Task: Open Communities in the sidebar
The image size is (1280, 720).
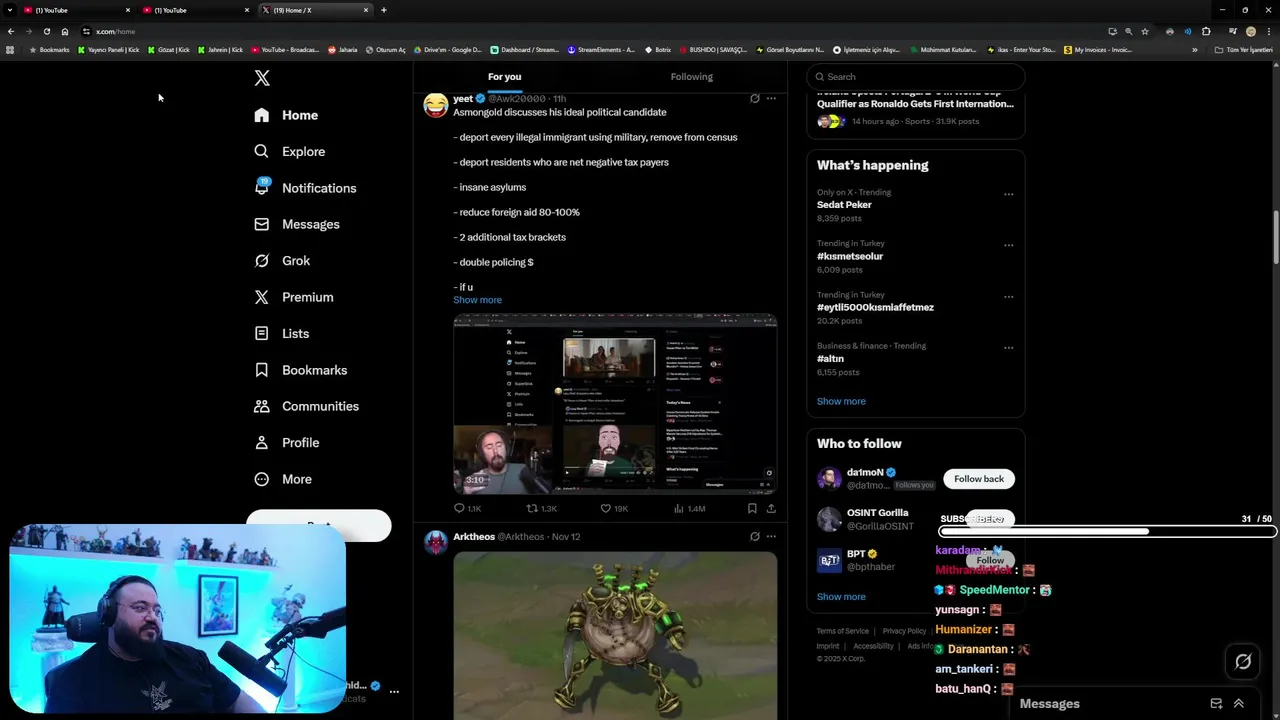Action: [307, 406]
